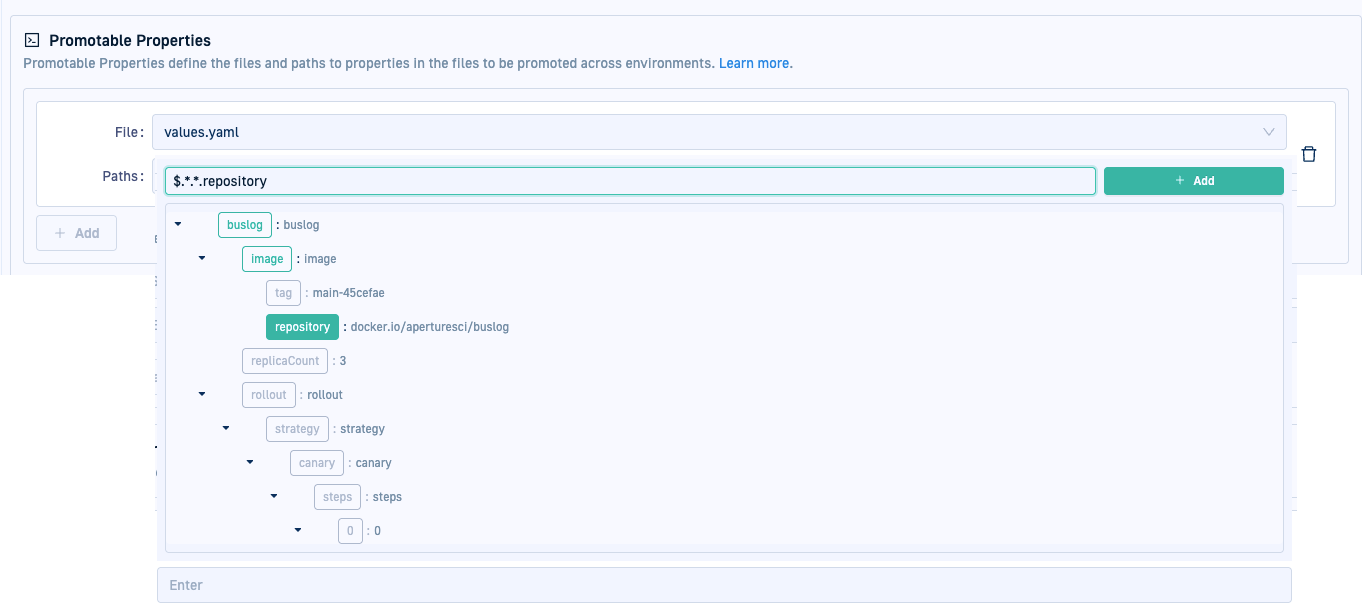This screenshot has height=609, width=1362.
Task: Open the Learn more link
Action: pyautogui.click(x=755, y=63)
